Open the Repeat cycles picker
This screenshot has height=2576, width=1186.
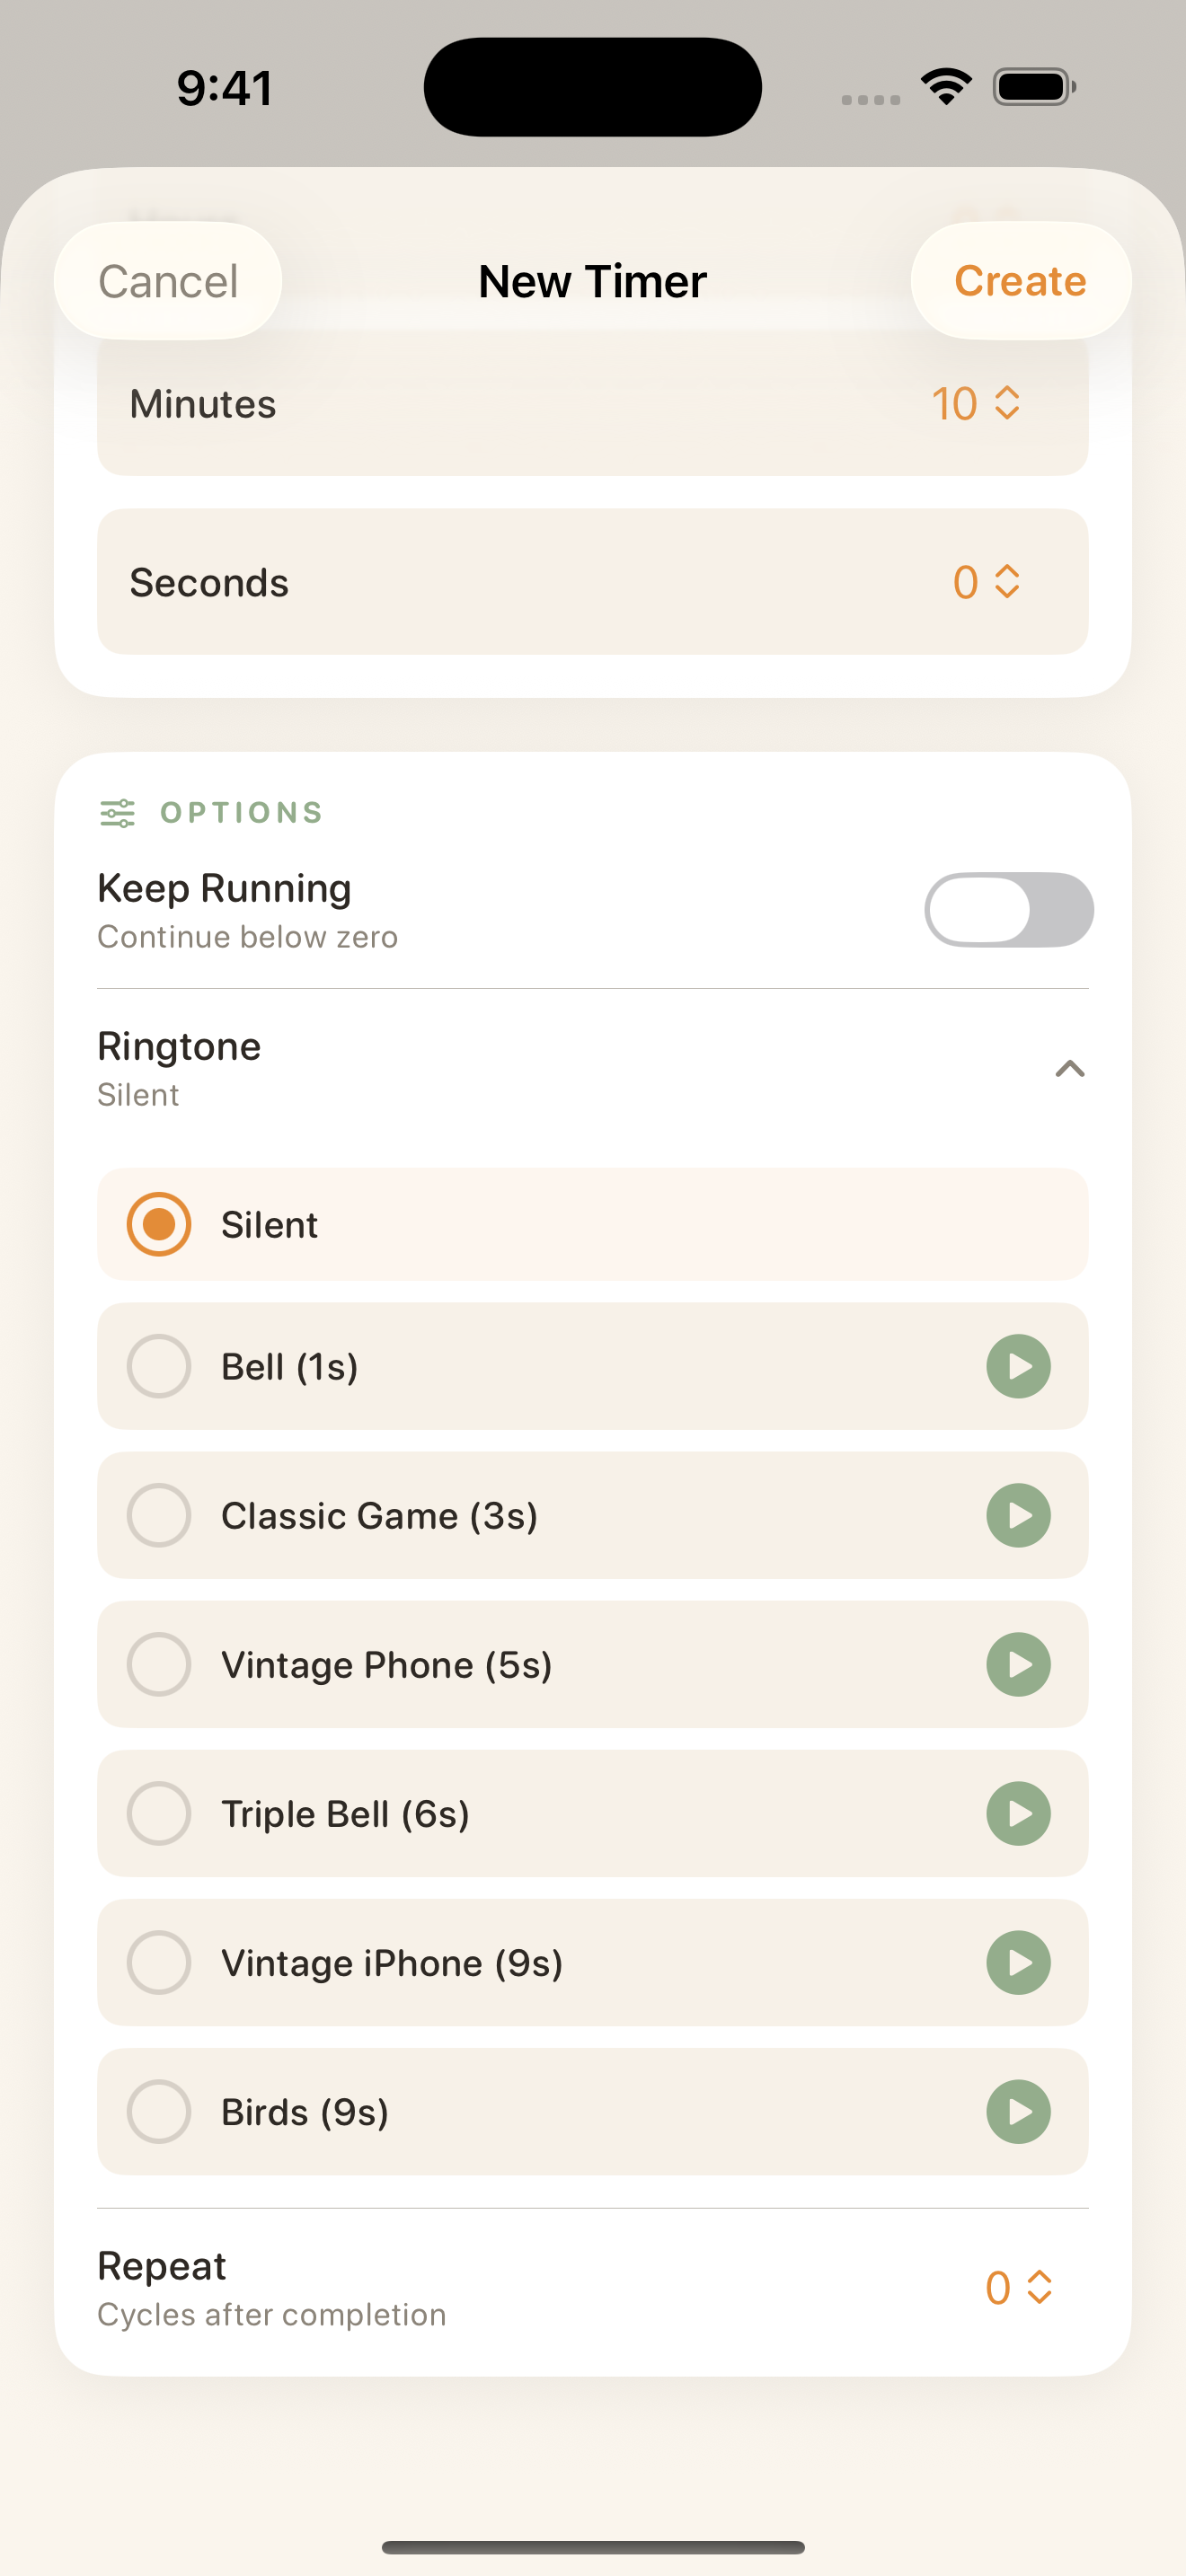coord(1018,2287)
